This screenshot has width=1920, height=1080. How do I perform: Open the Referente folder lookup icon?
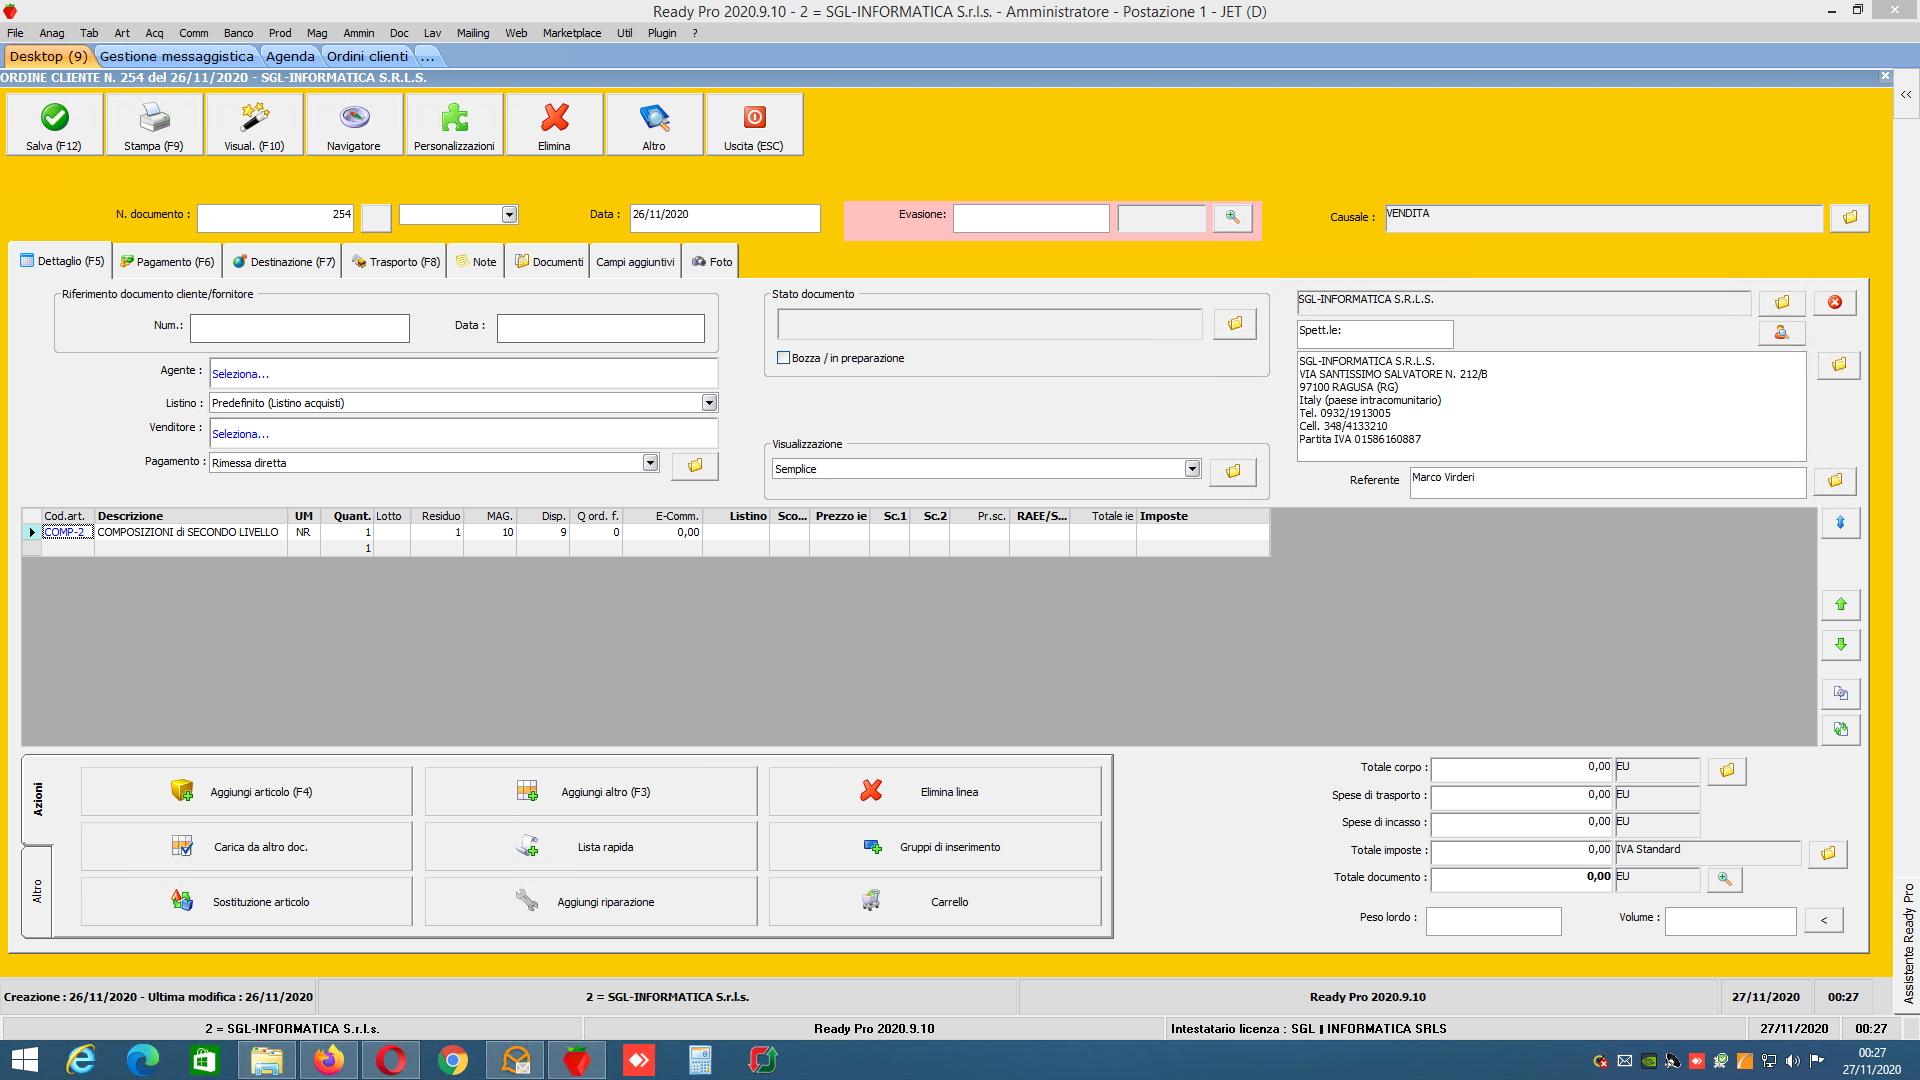1835,481
